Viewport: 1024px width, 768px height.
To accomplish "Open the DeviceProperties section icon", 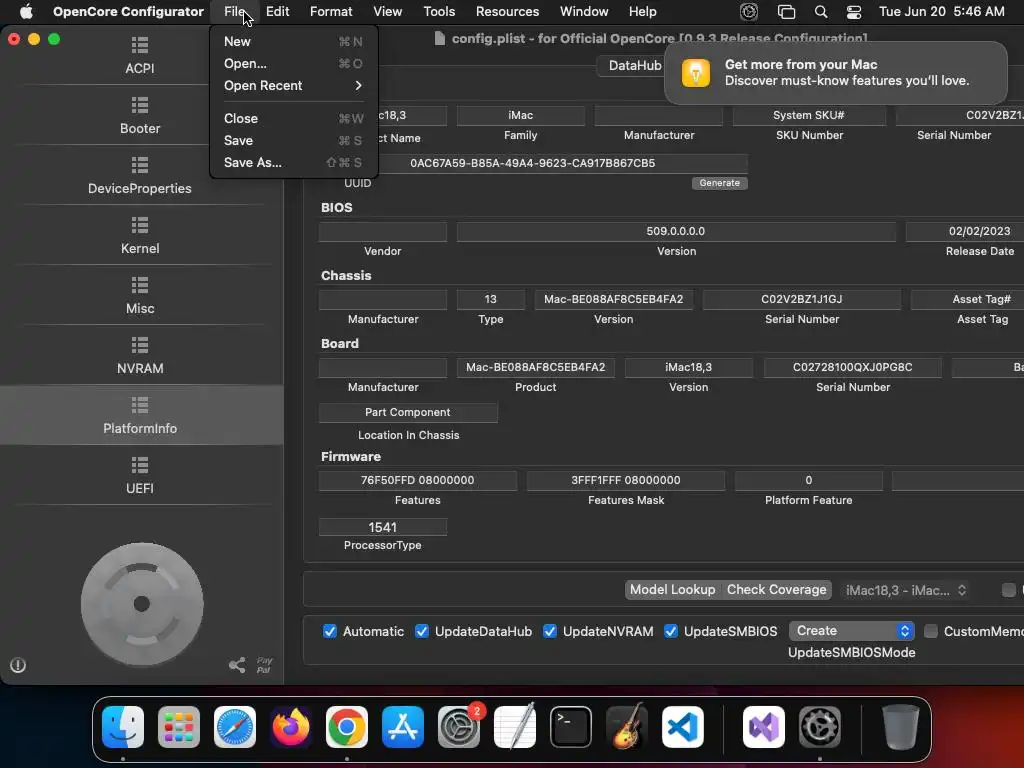I will coord(140,165).
